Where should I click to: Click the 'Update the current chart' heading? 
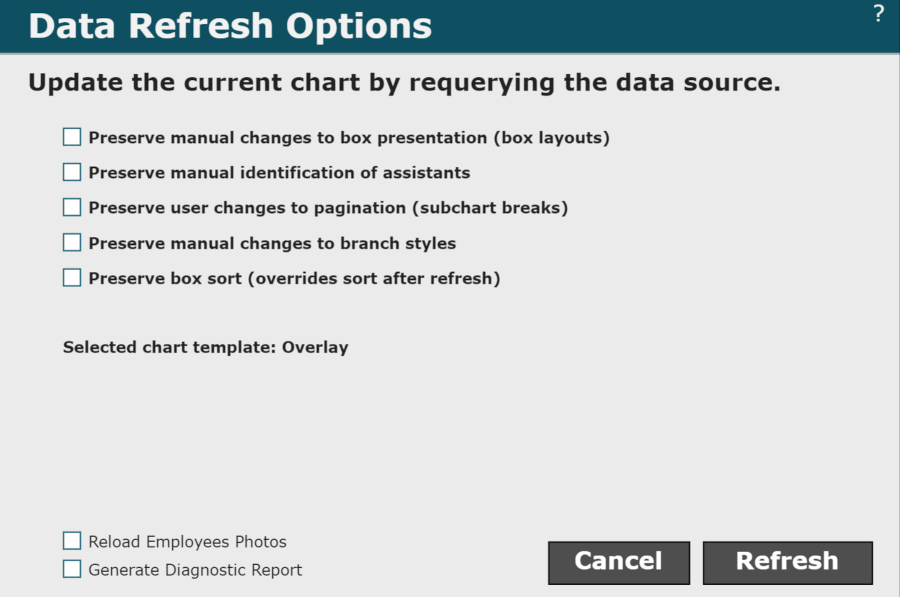pyautogui.click(x=404, y=83)
